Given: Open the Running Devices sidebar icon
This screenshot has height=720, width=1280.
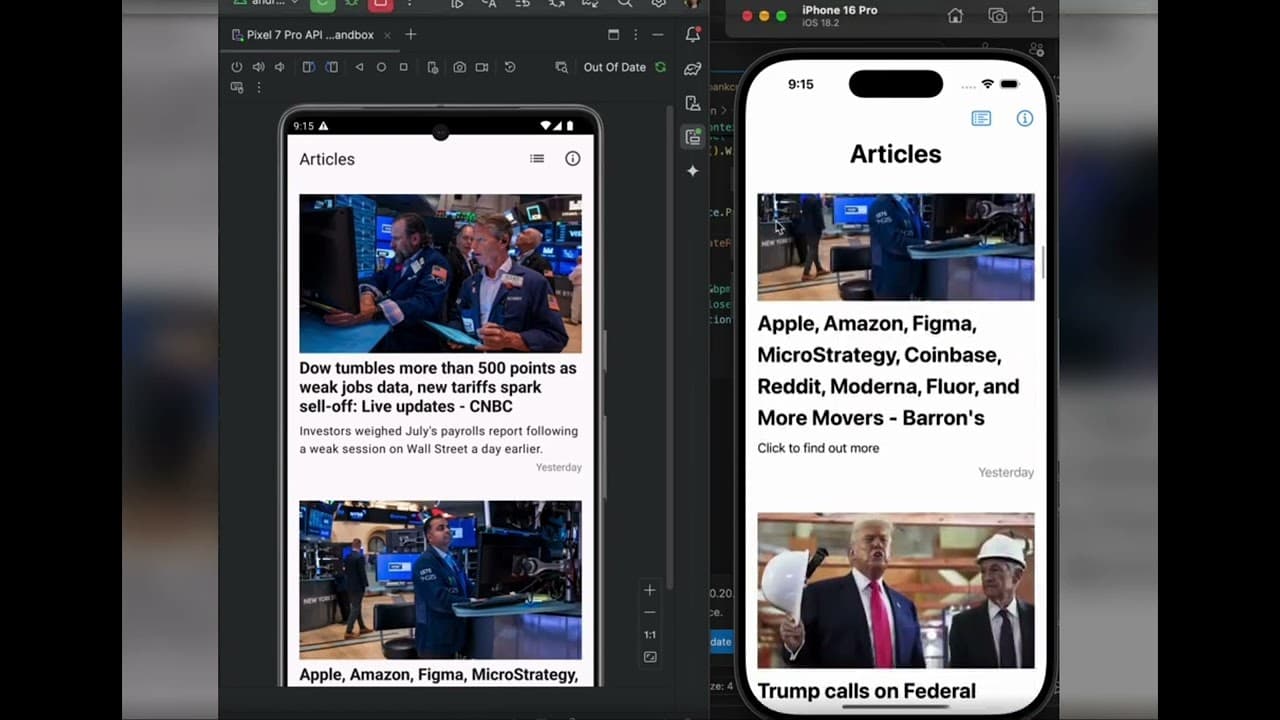Looking at the screenshot, I should (692, 137).
